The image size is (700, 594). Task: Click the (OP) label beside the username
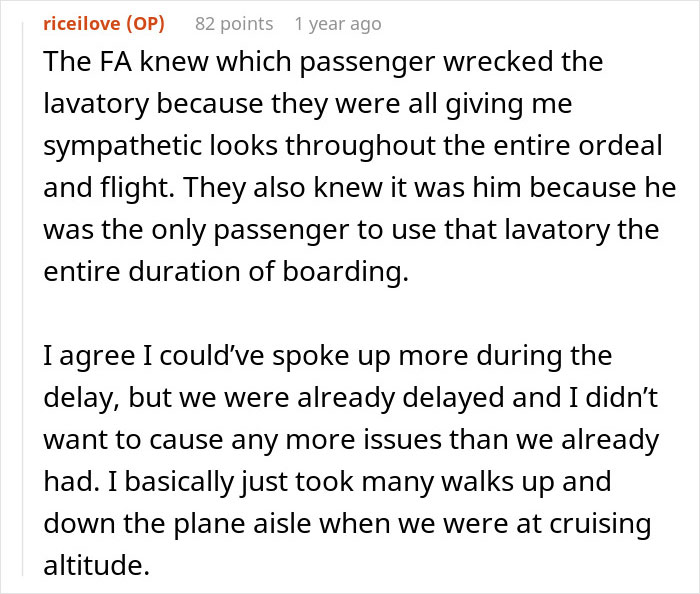point(148,23)
